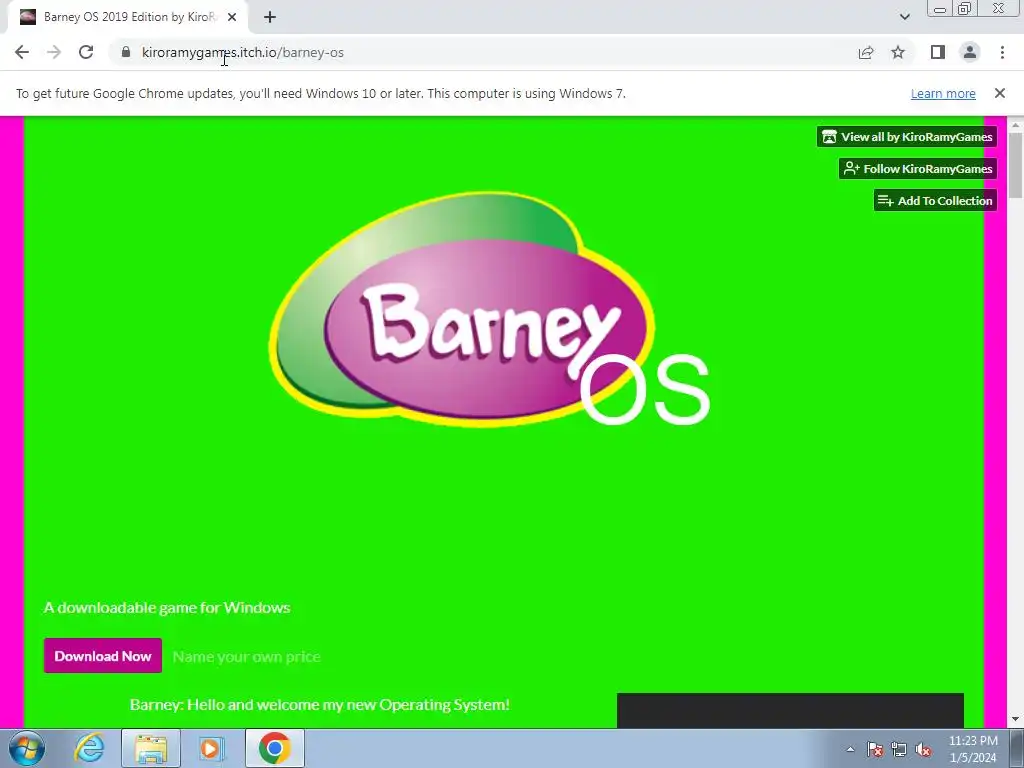
Task: Open the taskbar clock and date
Action: click(x=973, y=749)
